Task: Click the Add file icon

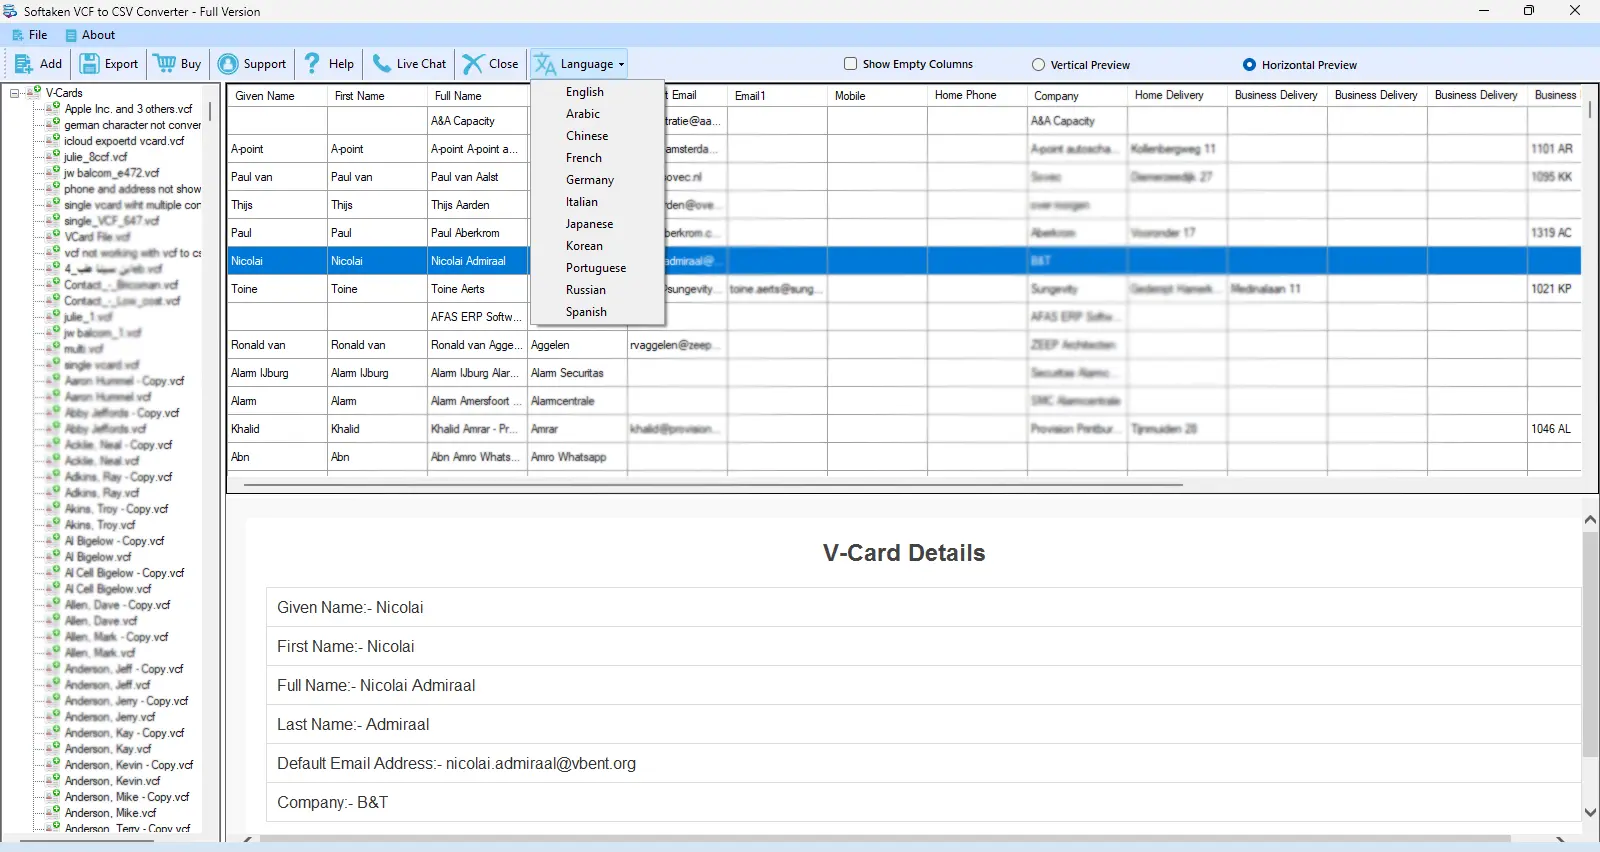Action: pyautogui.click(x=23, y=64)
